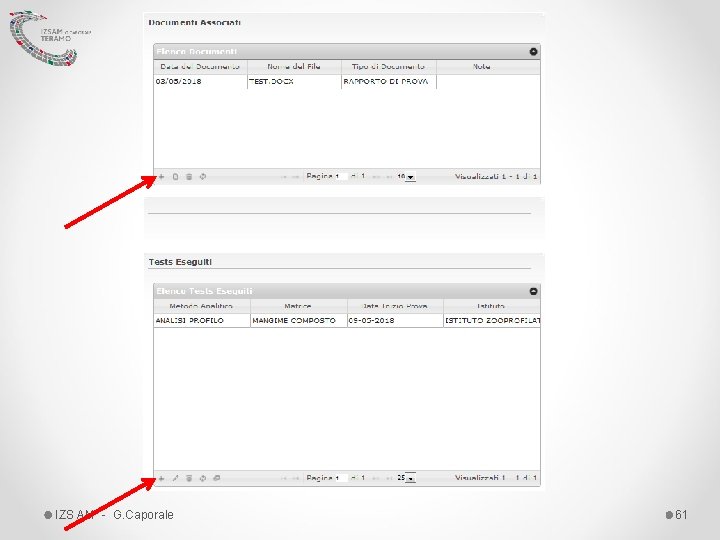
Task: Select the MANGIME COMPOSTO cell
Action: click(x=298, y=321)
